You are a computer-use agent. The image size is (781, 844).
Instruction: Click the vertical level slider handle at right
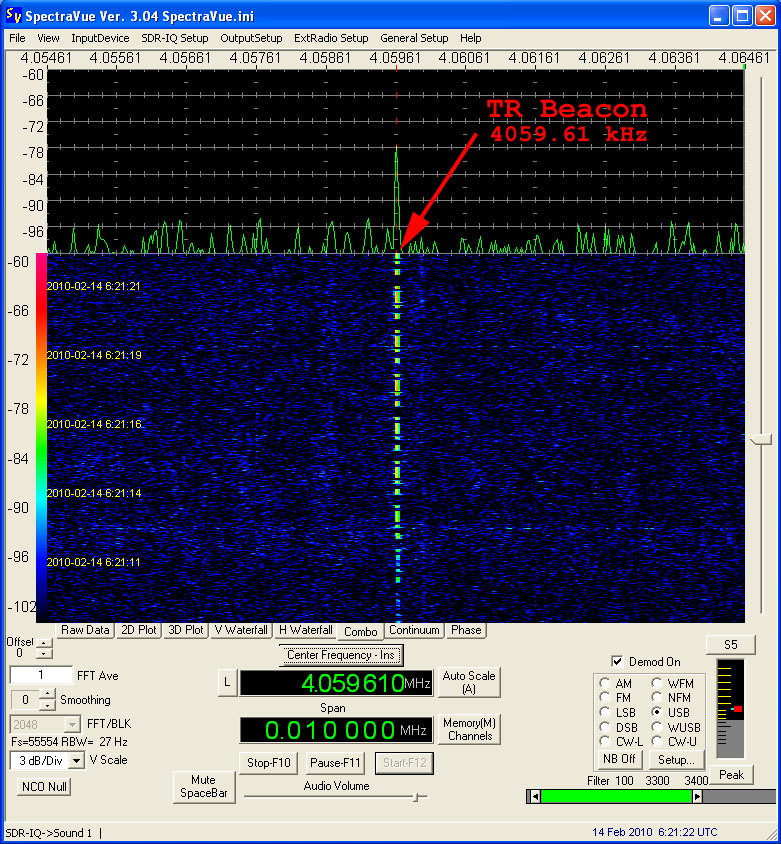761,440
